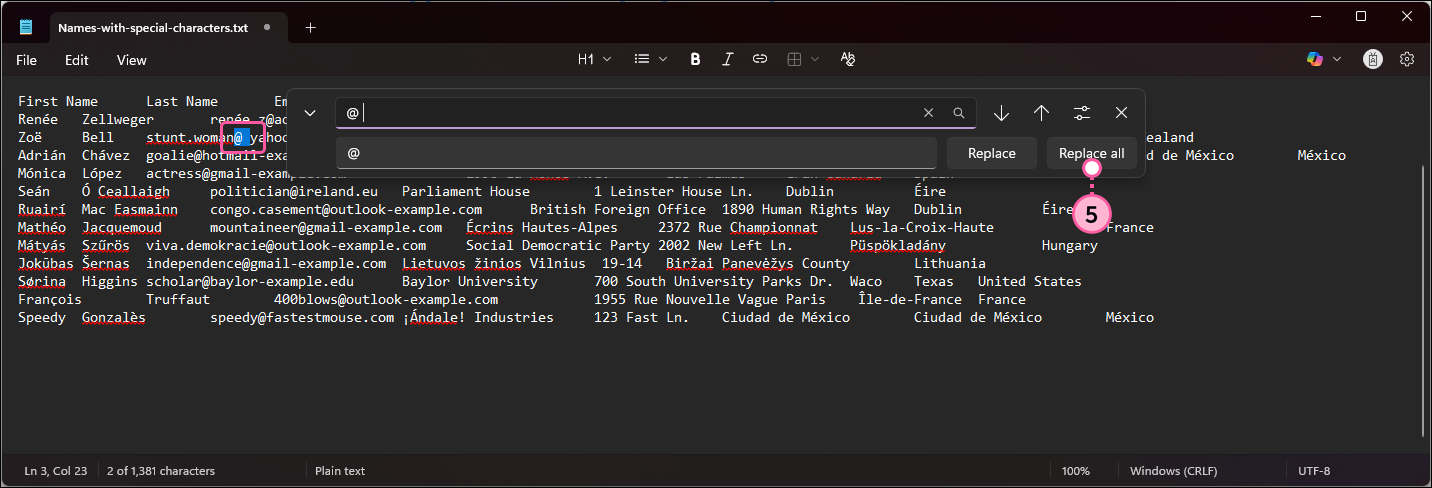The height and width of the screenshot is (488, 1432).
Task: Click the word Lithuania
Action: point(950,263)
